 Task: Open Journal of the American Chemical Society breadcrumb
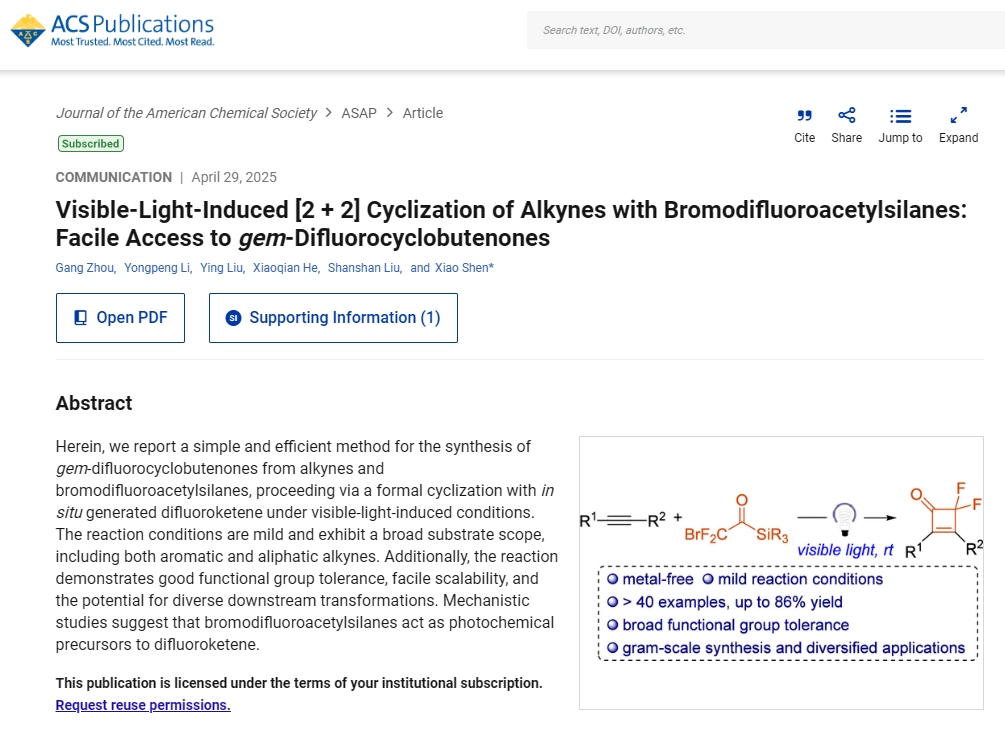186,113
